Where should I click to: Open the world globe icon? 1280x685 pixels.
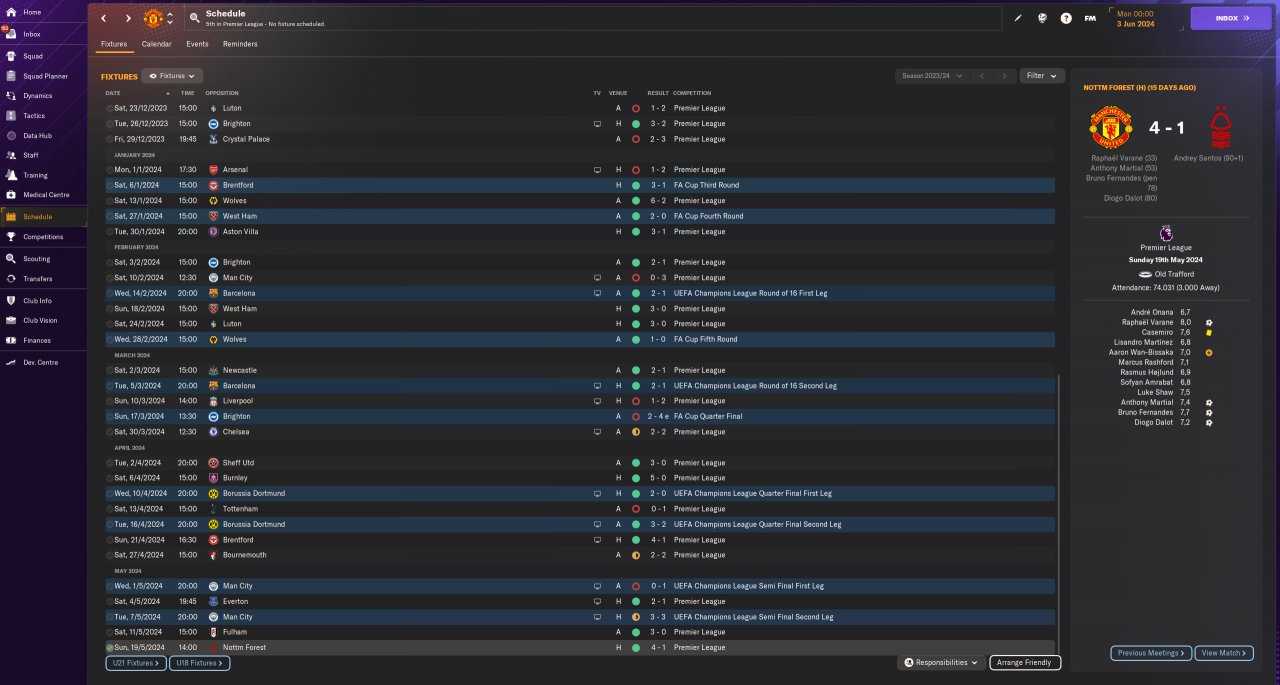coord(1042,18)
